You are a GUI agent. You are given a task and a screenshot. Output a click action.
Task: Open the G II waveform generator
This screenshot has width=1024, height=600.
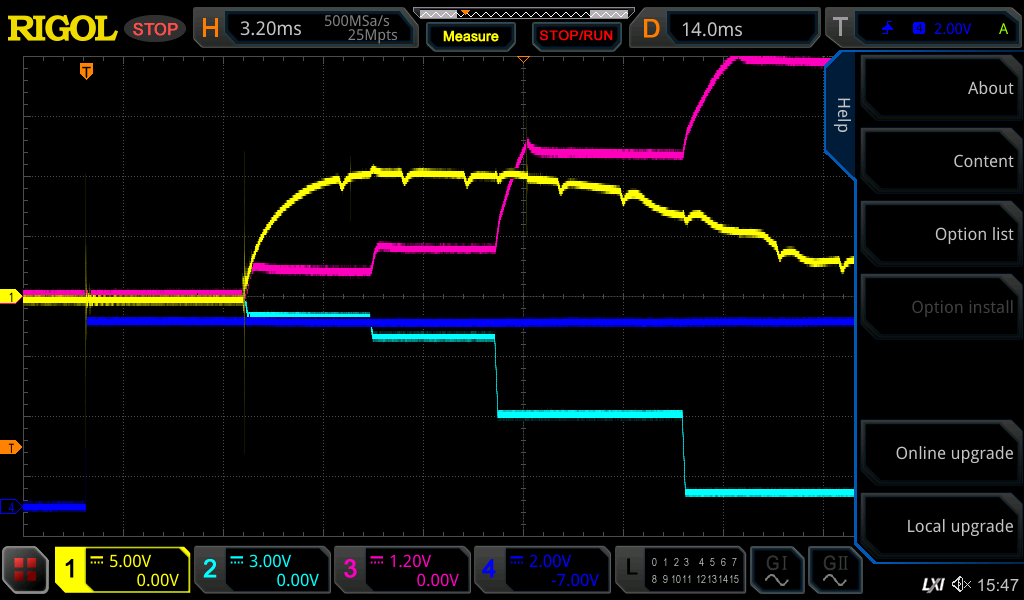pyautogui.click(x=835, y=570)
